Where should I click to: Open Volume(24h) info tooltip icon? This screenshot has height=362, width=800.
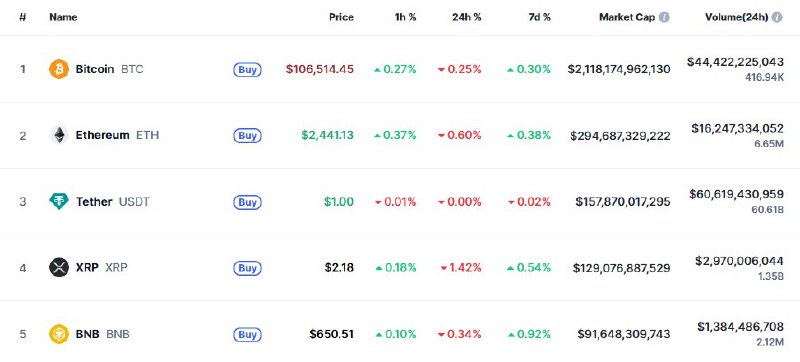click(x=777, y=17)
